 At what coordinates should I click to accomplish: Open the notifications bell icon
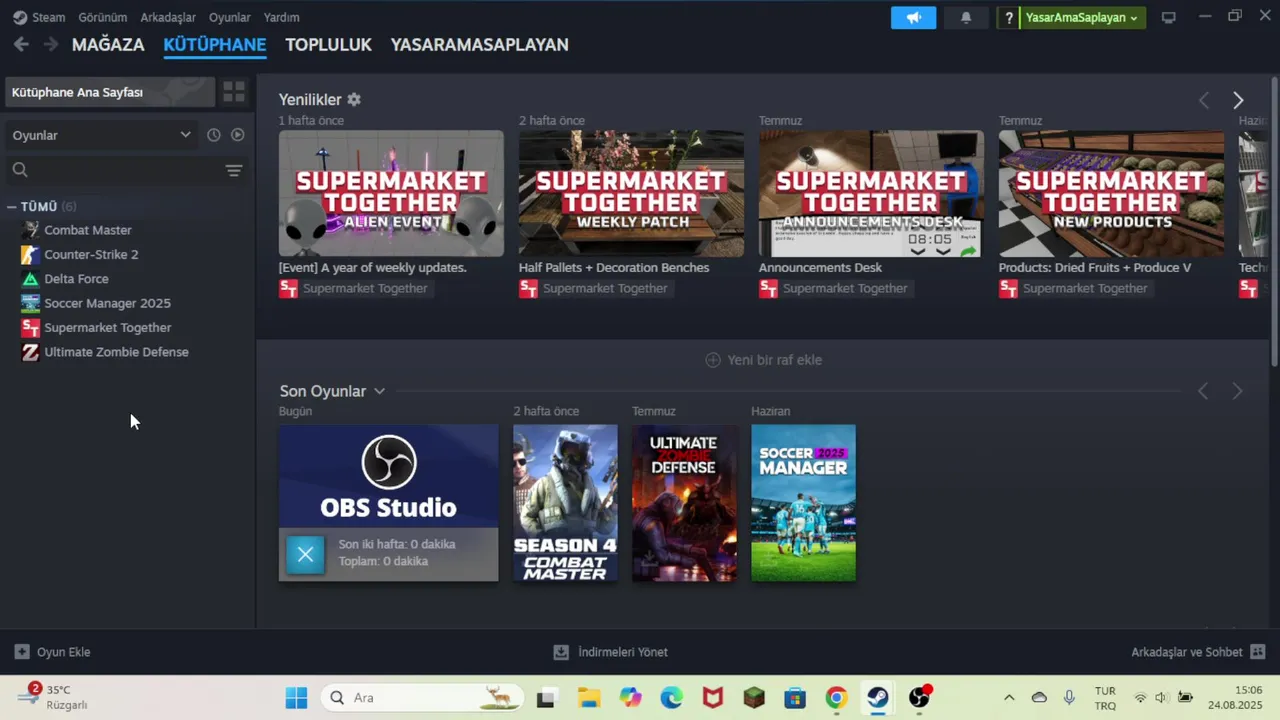pos(965,17)
